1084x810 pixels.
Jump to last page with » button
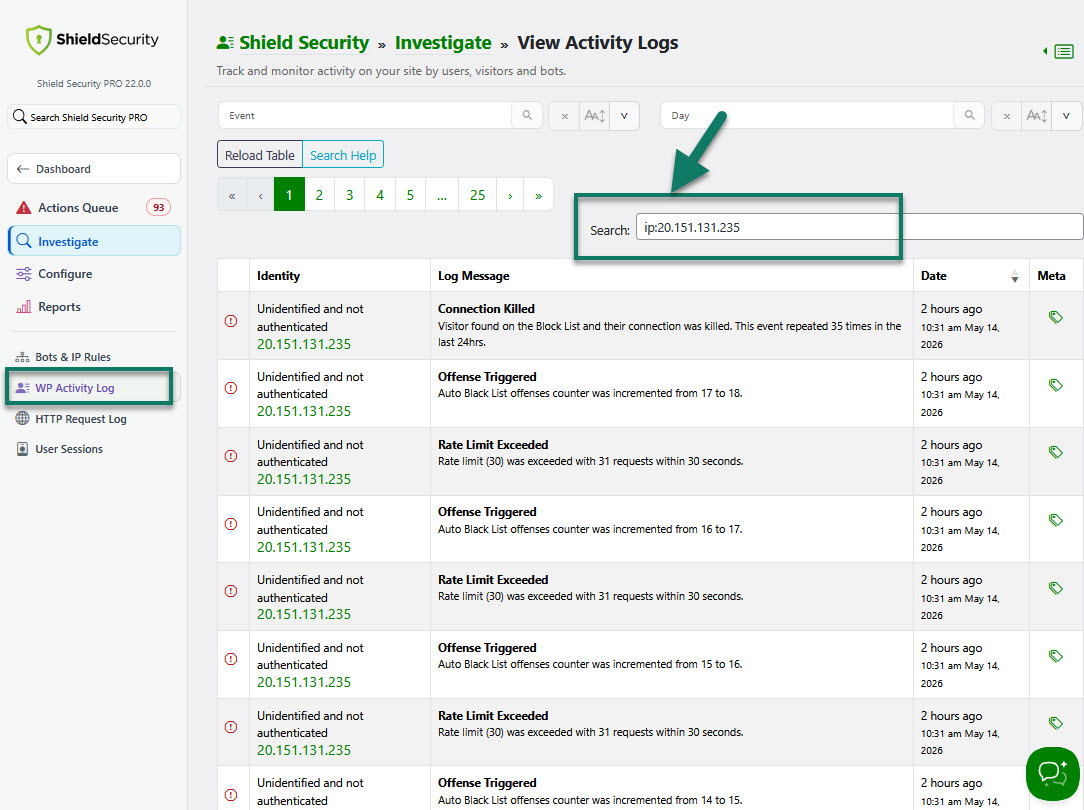click(x=539, y=196)
